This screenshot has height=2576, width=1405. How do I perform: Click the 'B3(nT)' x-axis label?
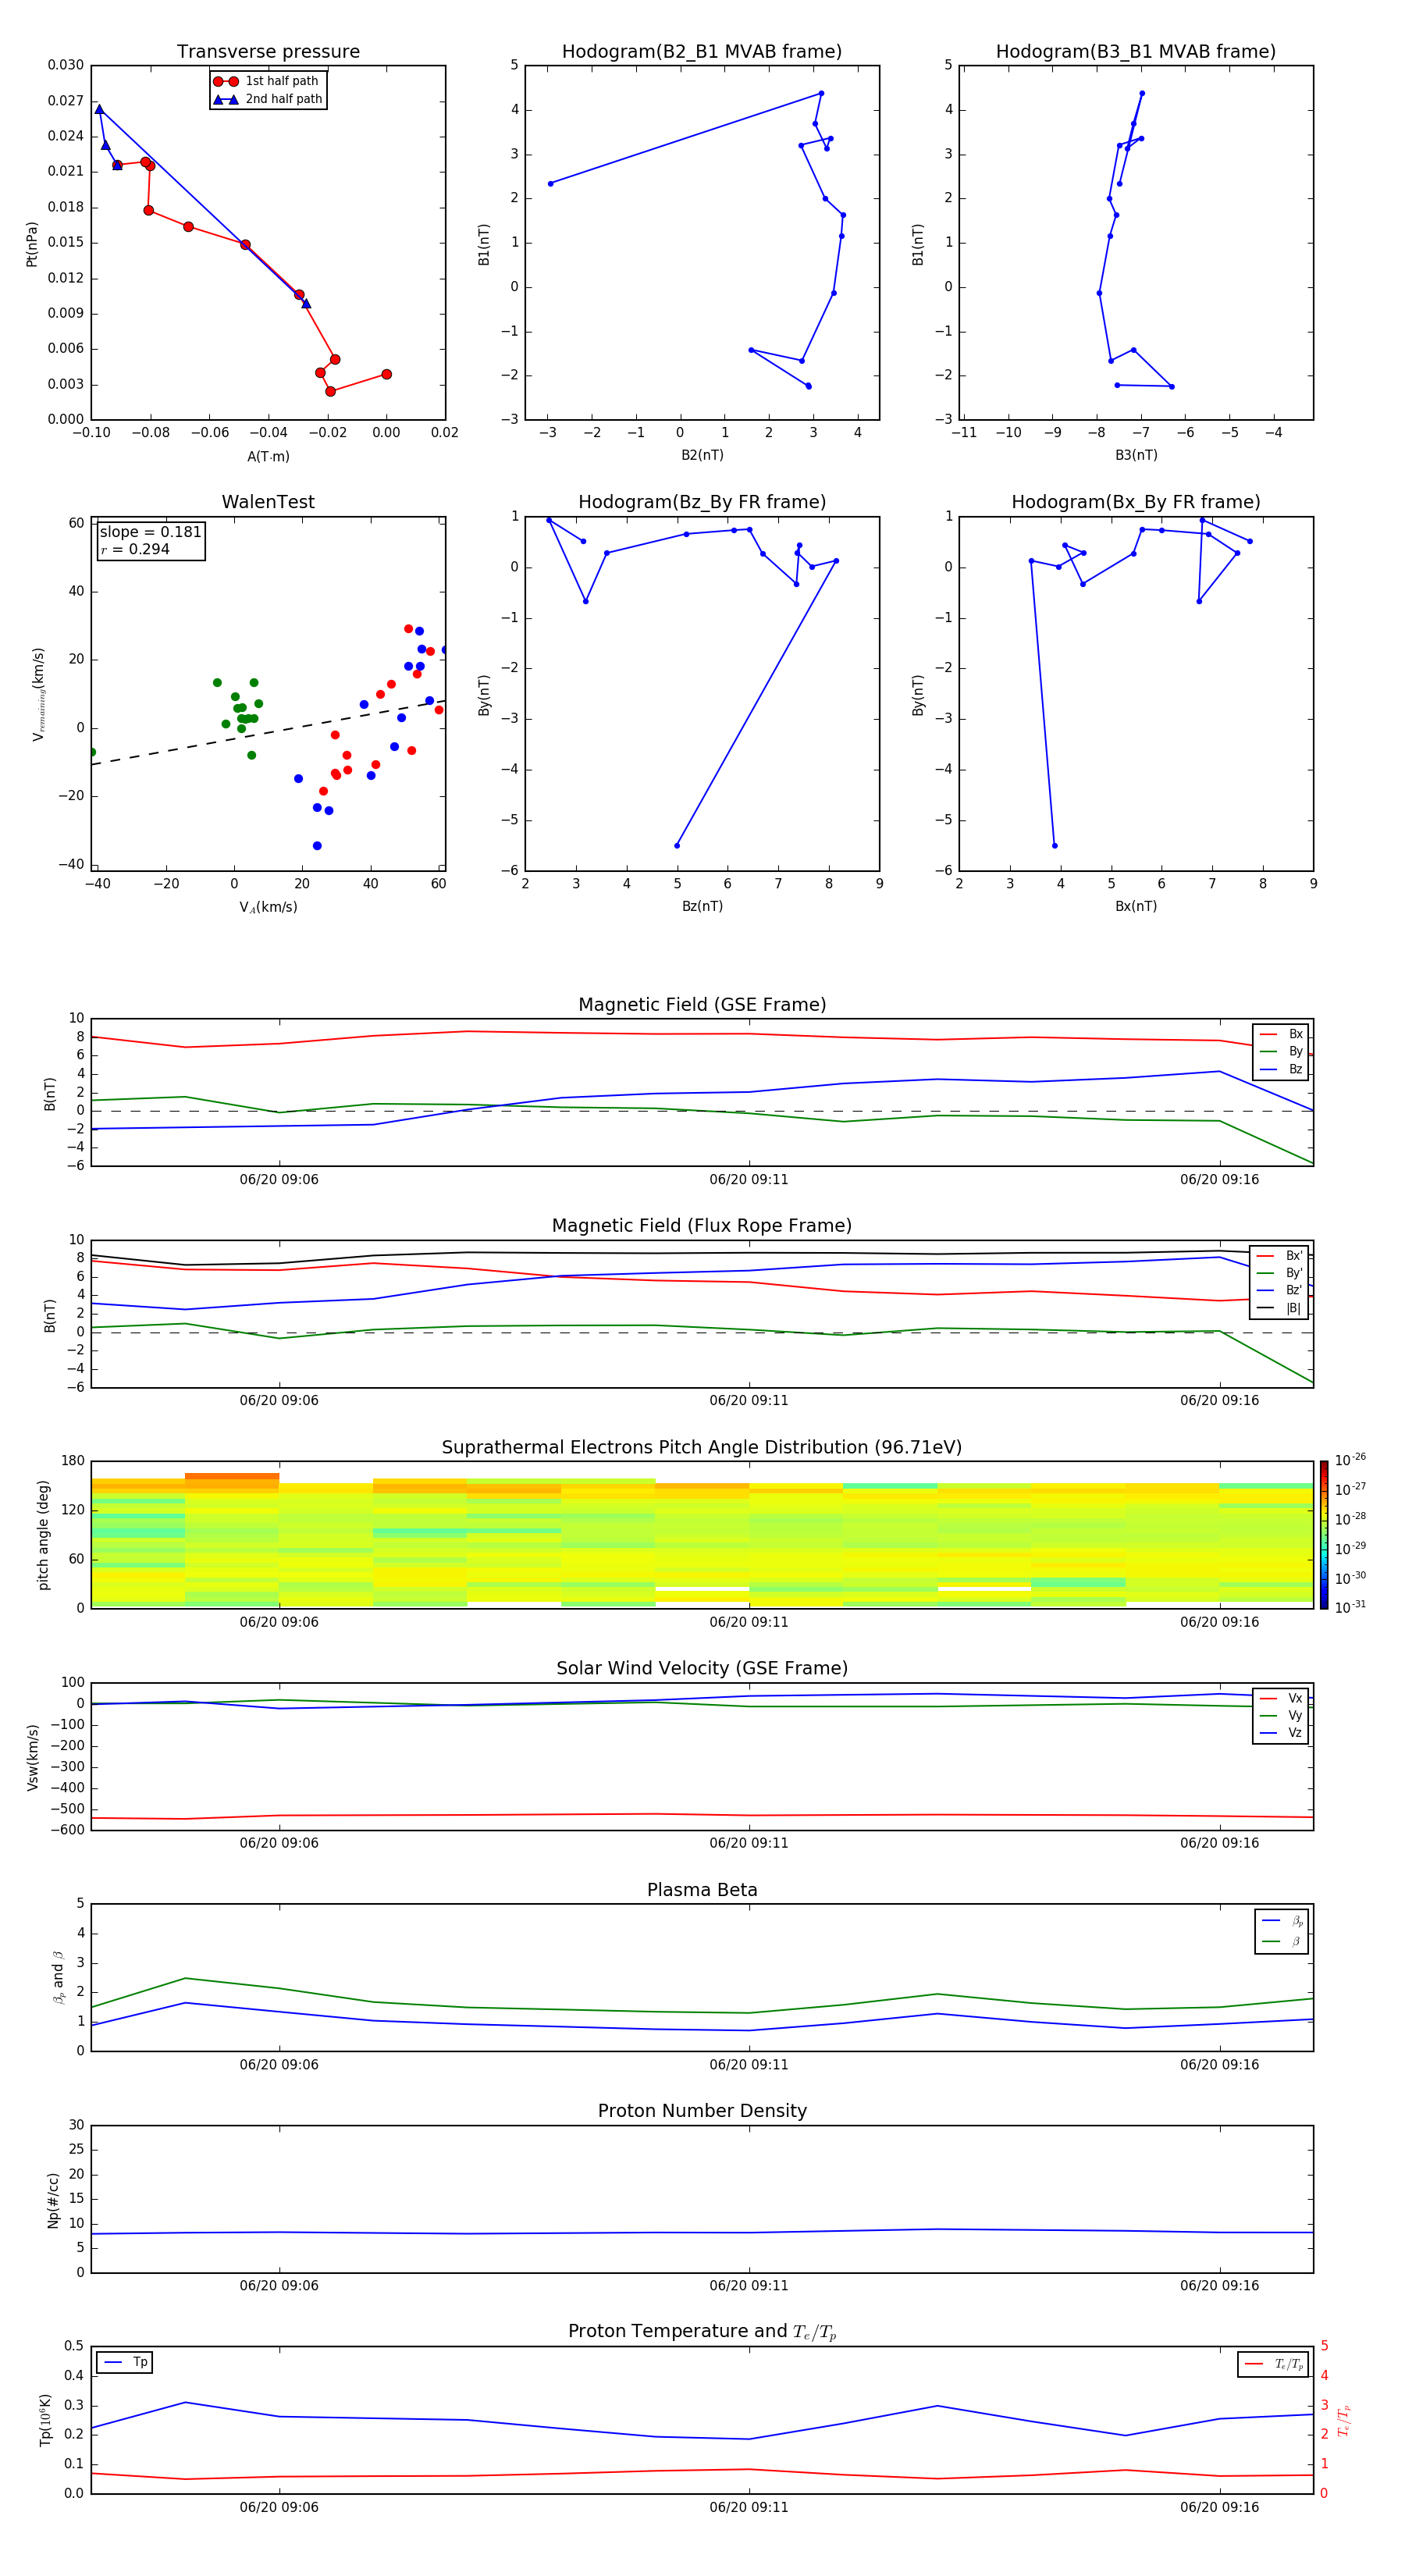[x=1136, y=455]
